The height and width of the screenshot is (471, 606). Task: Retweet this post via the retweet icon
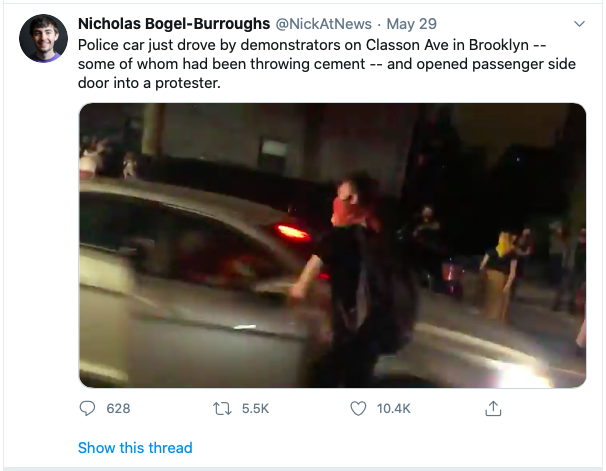coord(222,408)
